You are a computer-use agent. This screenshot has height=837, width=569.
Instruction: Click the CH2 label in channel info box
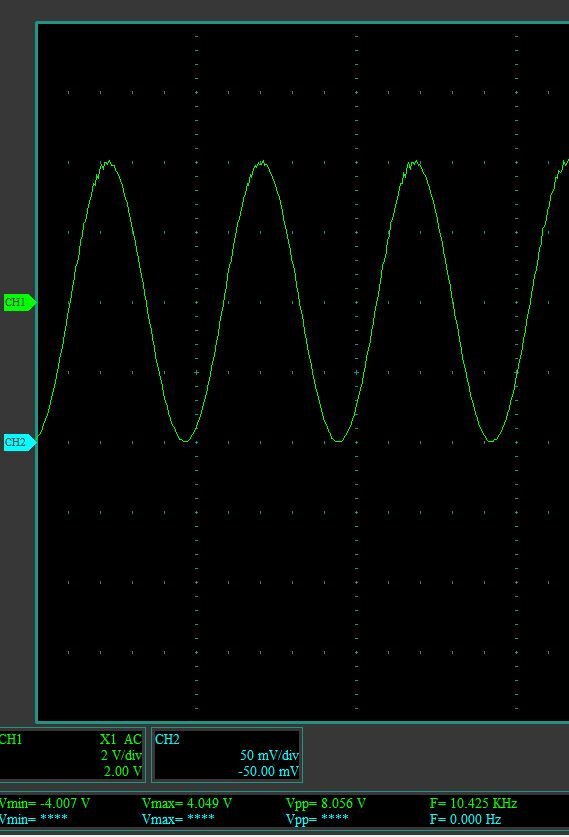point(167,739)
